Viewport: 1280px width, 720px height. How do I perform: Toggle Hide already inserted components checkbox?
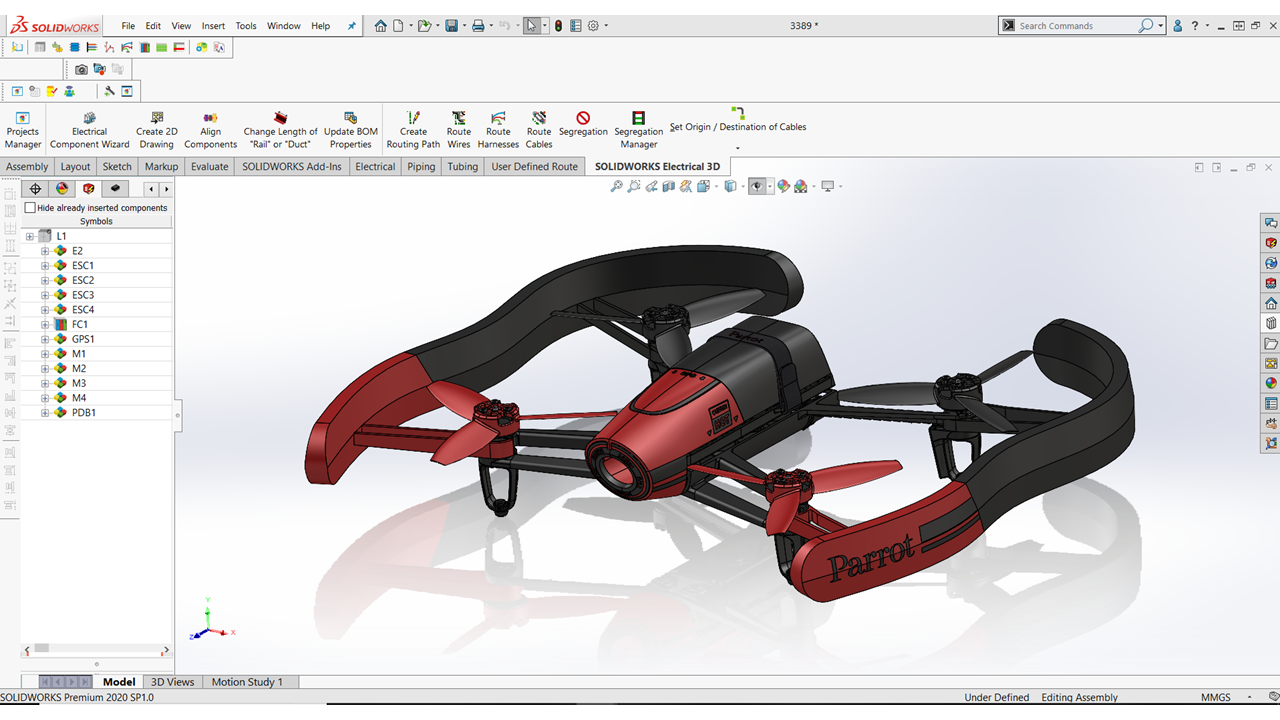pos(30,208)
